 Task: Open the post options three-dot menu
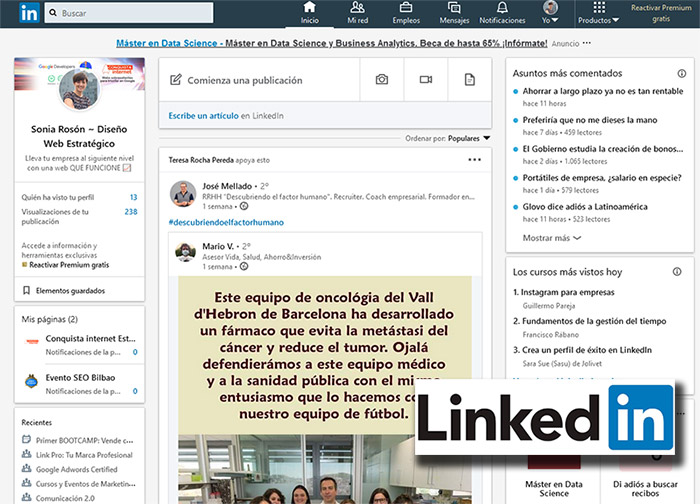click(x=475, y=160)
